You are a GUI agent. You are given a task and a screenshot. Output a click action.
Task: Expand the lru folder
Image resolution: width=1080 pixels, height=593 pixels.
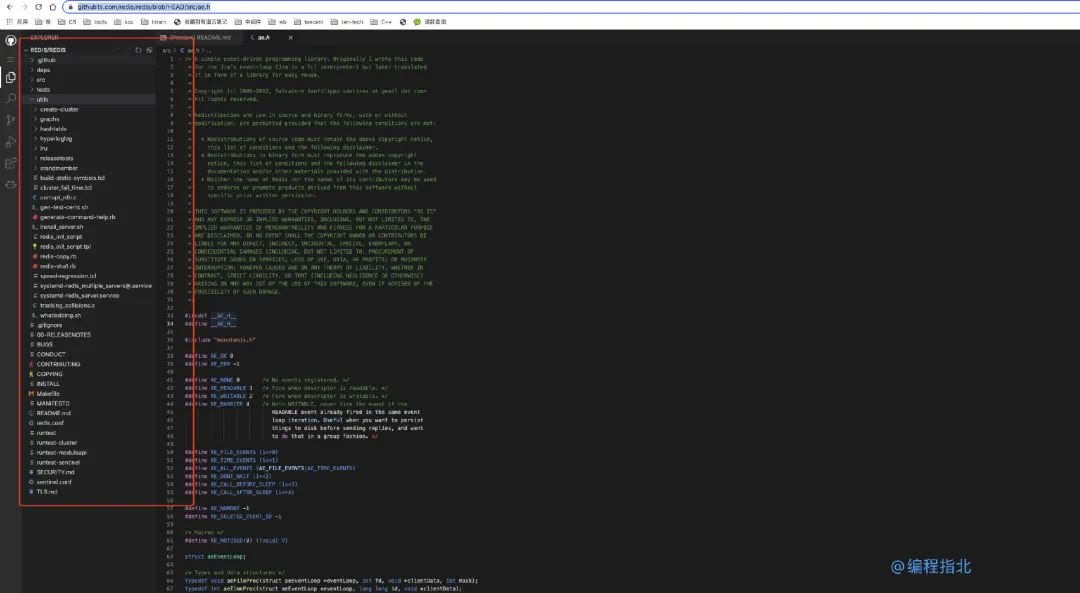(x=90, y=148)
